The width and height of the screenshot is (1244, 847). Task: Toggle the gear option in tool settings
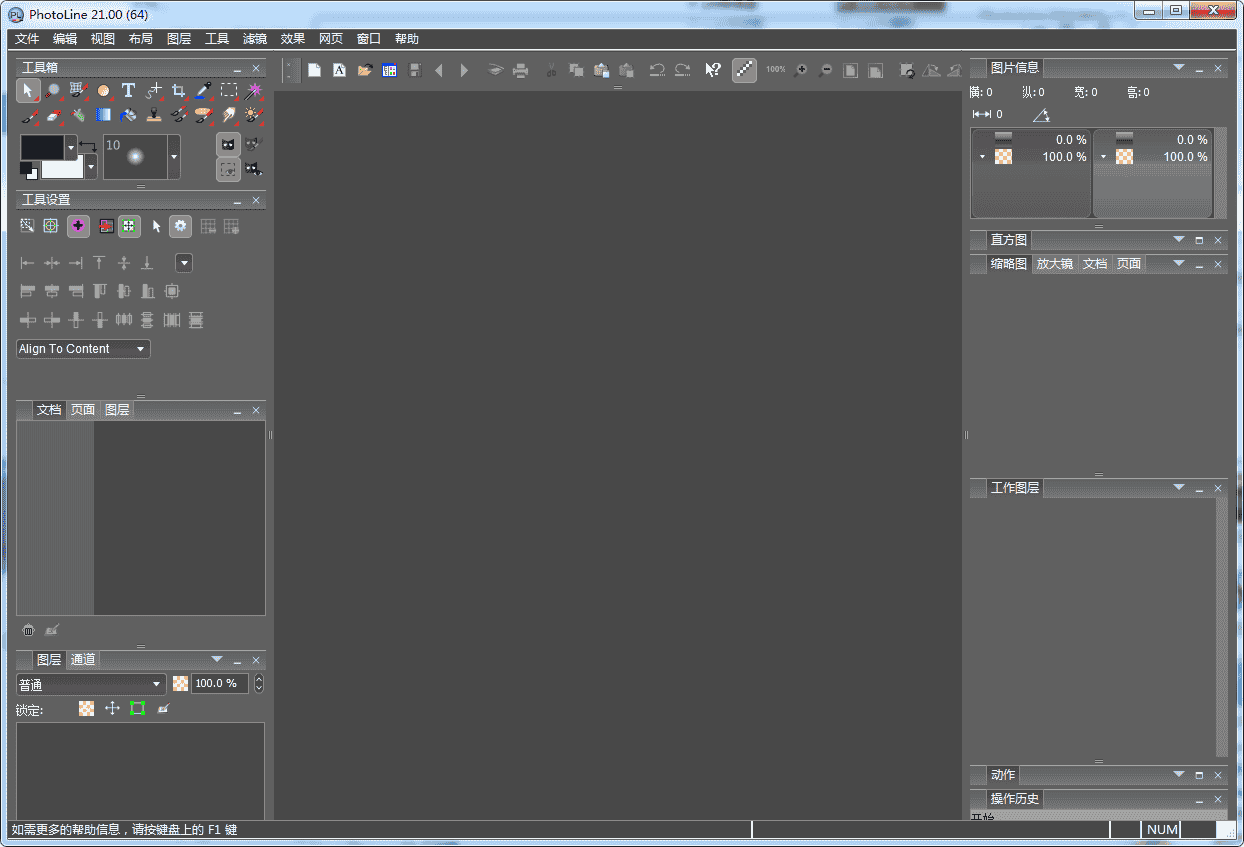180,227
